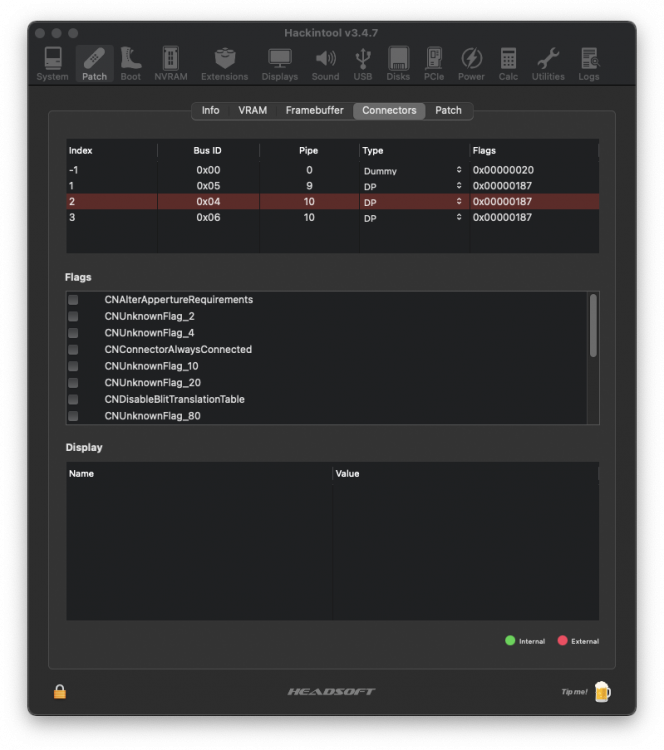This screenshot has height=750, width=664.
Task: Select connector row with index -1
Action: (332, 170)
